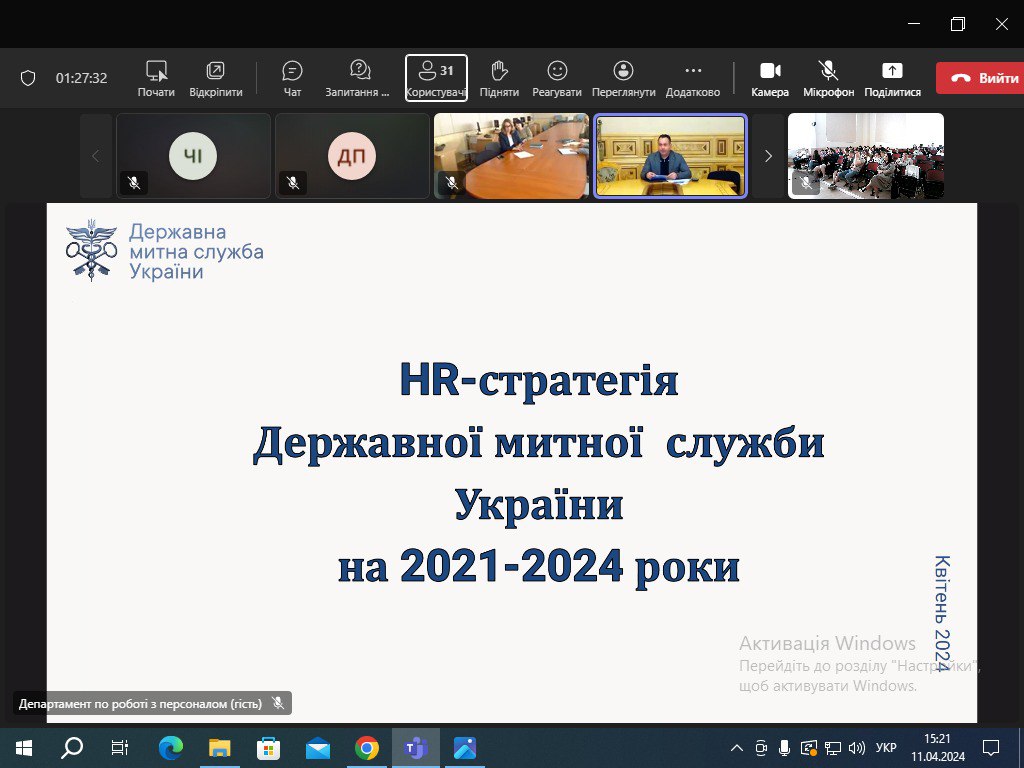Screen dimensions: 1024x768
Task: Switch input language via УКР indicator
Action: [x=885, y=748]
